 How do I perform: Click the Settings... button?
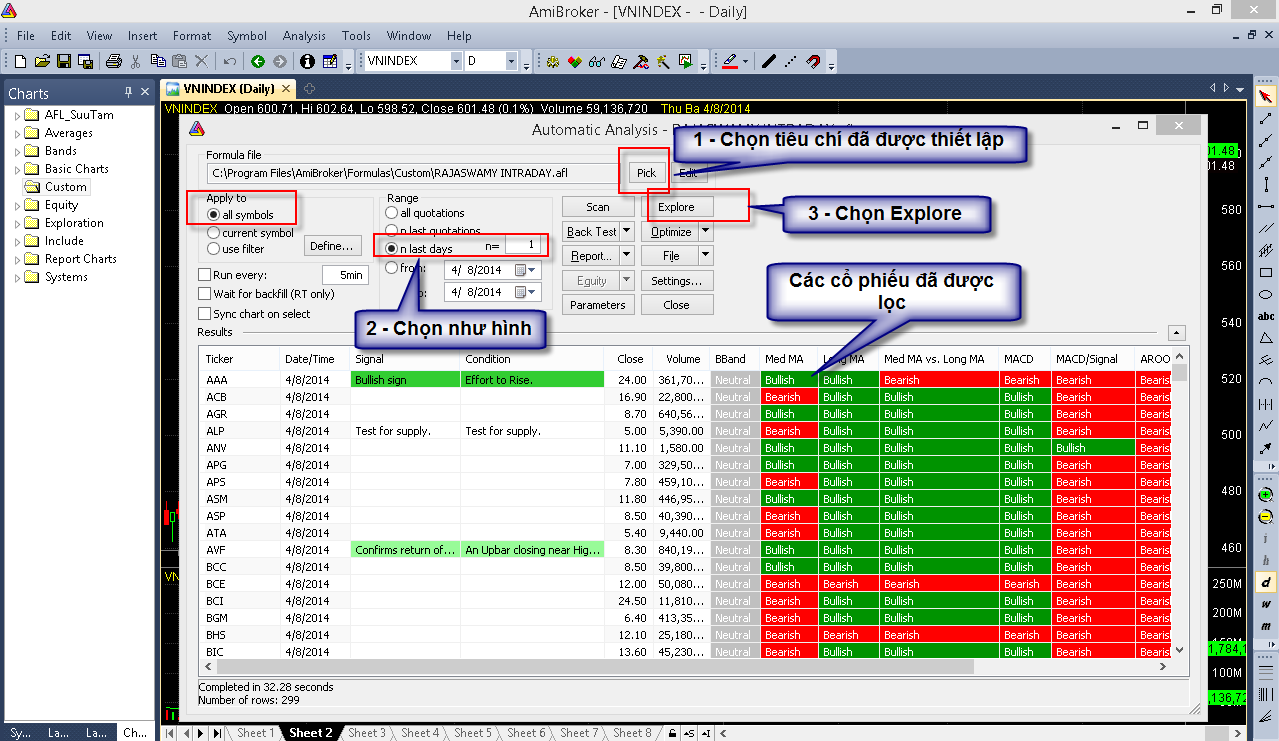(676, 281)
